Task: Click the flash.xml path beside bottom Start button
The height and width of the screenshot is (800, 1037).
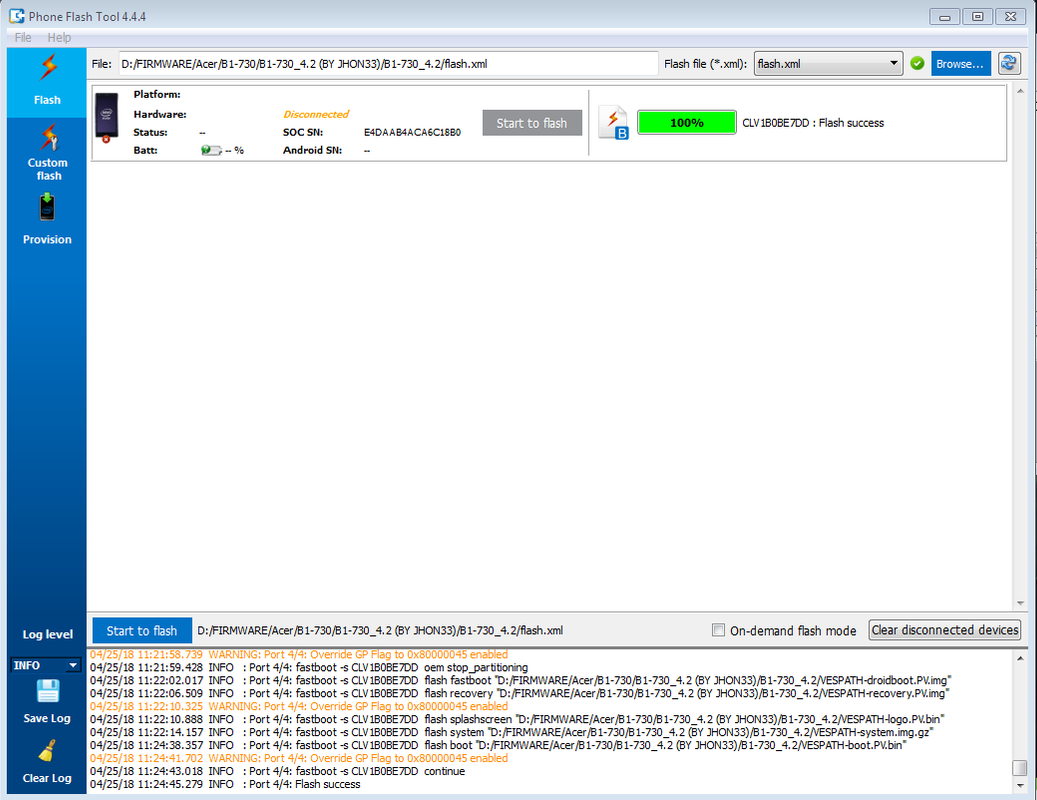Action: click(x=380, y=630)
